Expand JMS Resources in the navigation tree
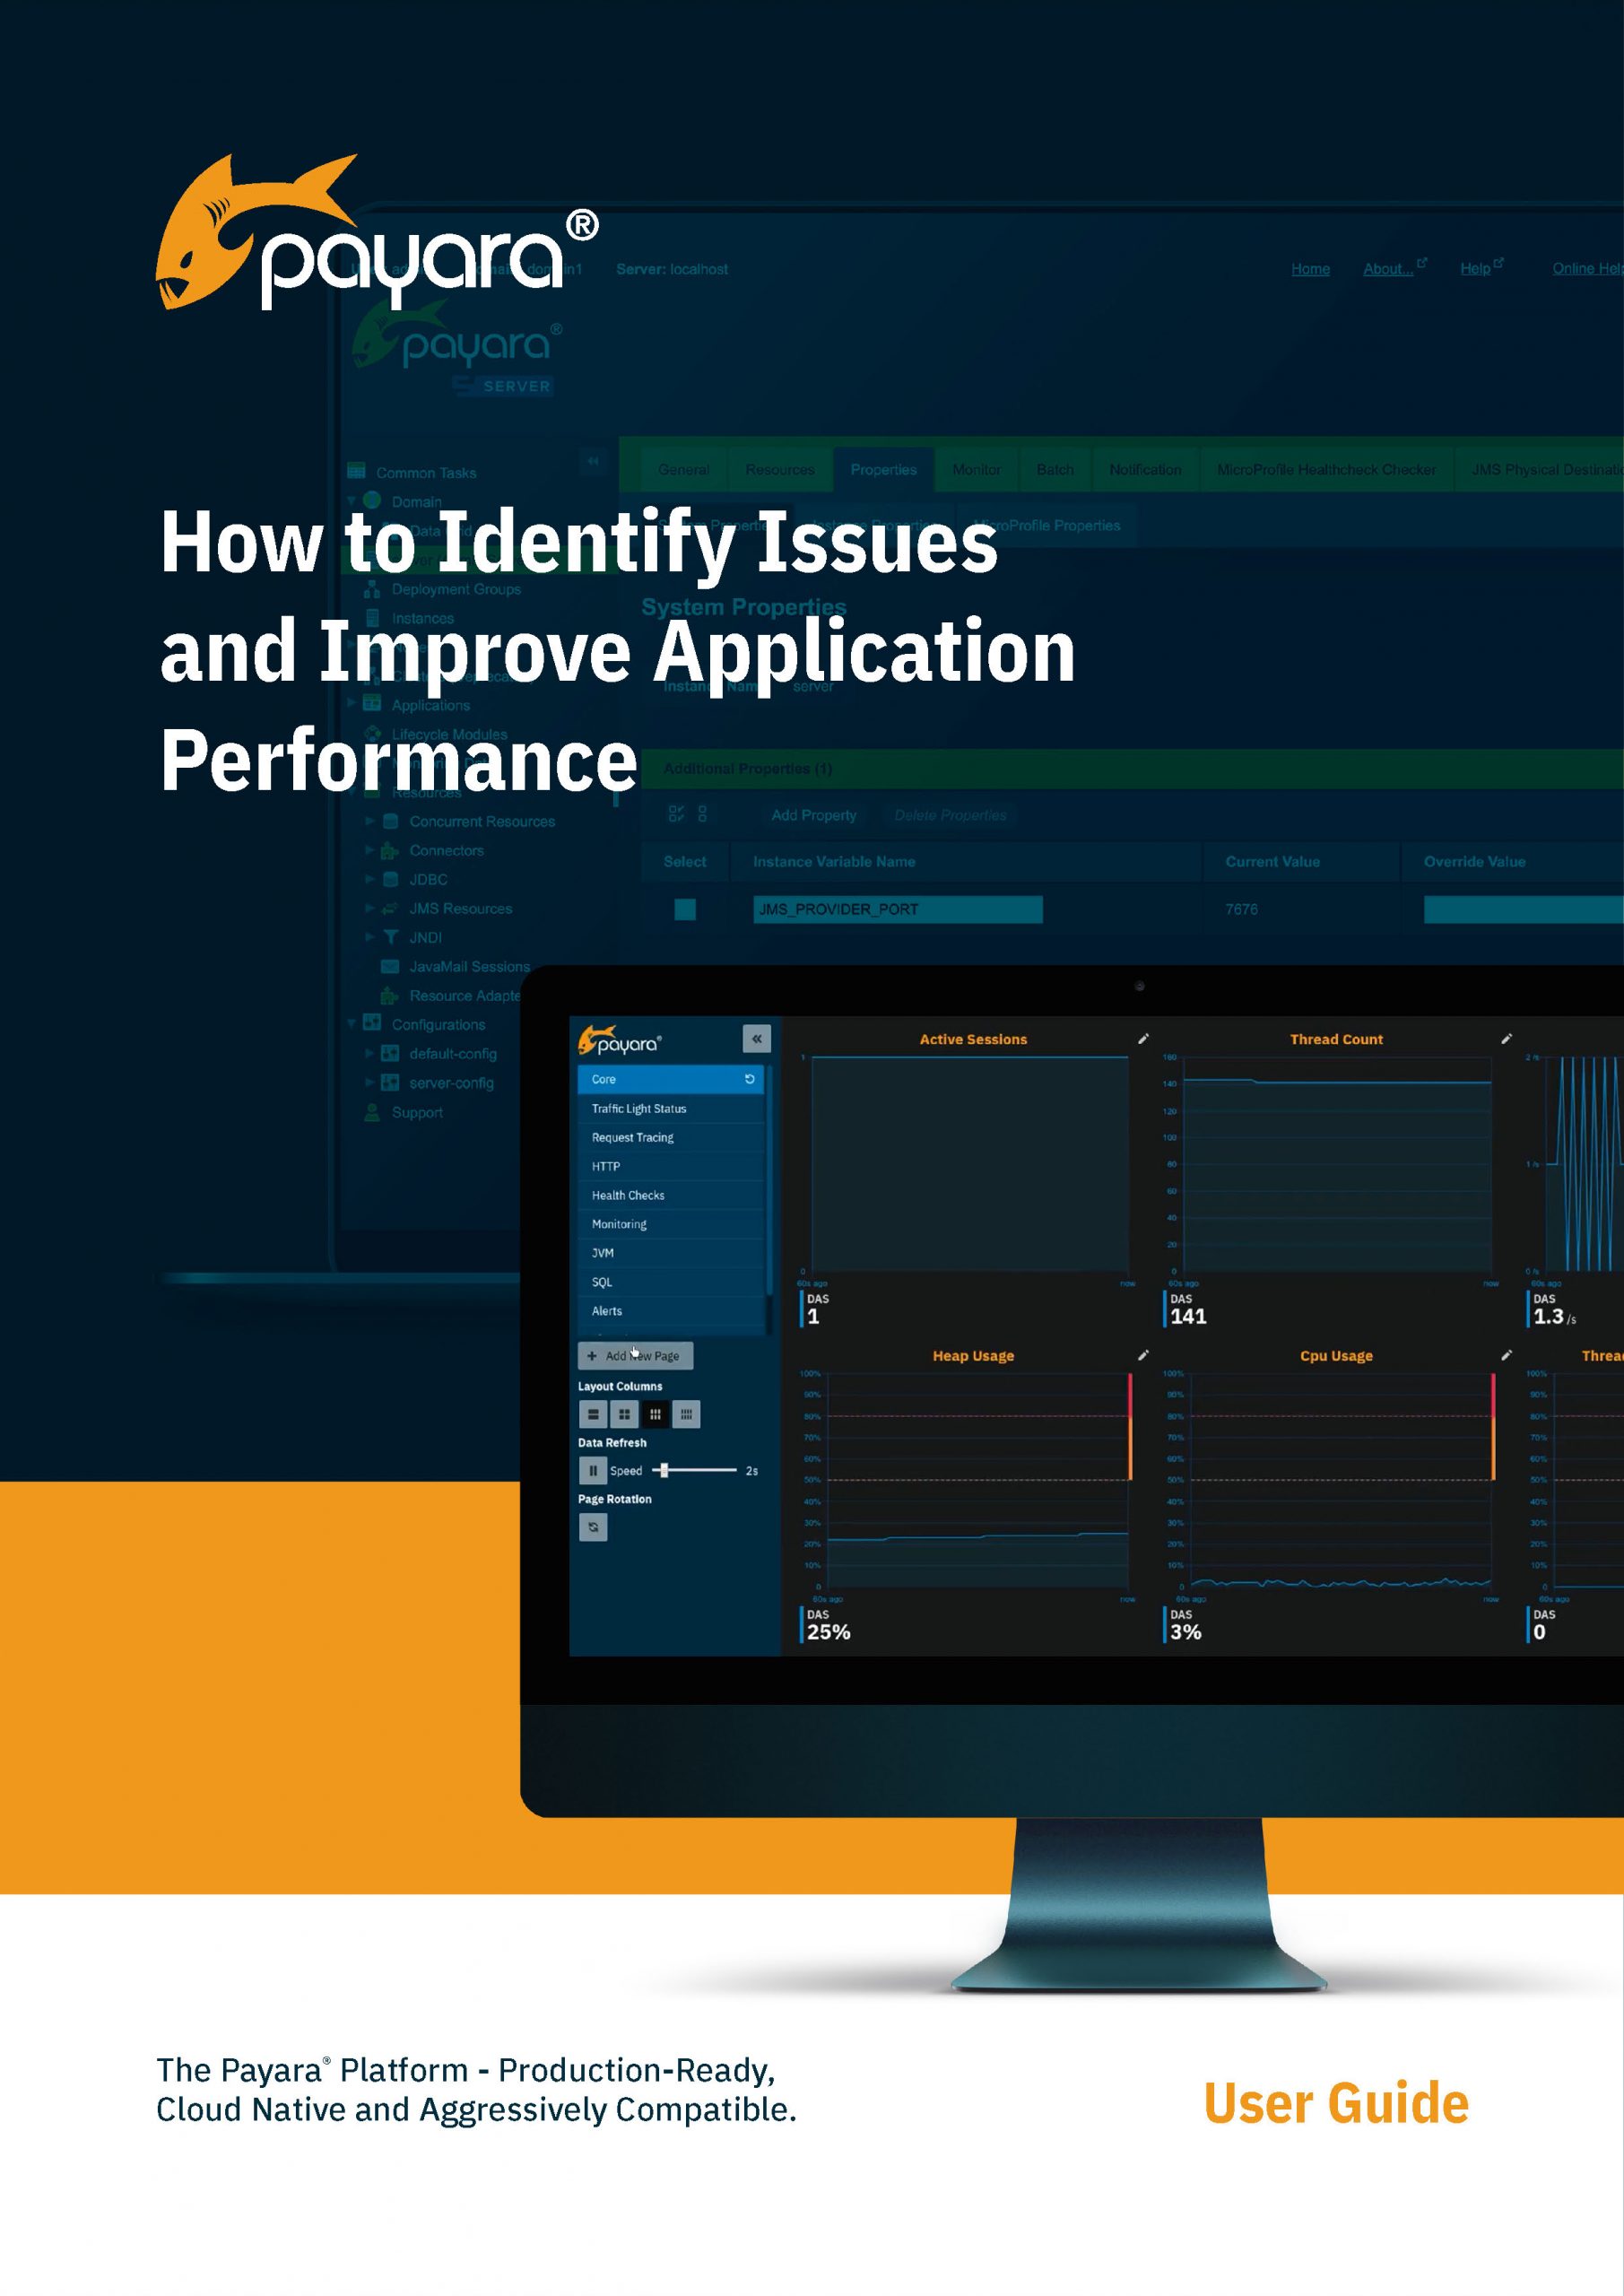This screenshot has height=2296, width=1624. point(370,908)
